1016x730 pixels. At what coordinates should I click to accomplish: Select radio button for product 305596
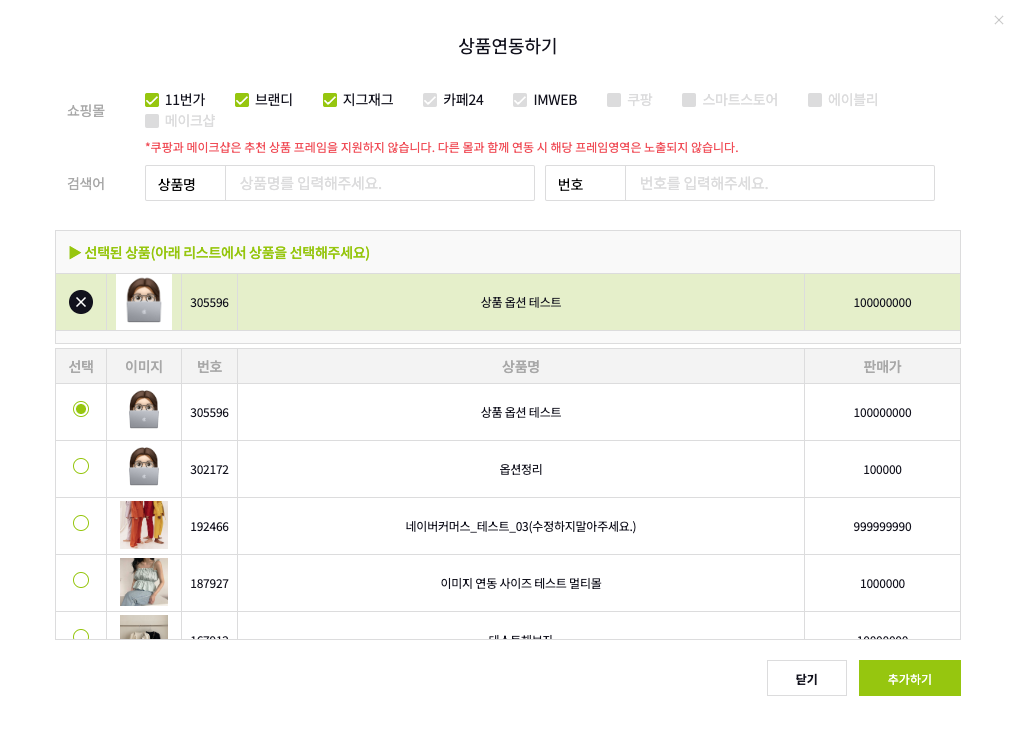point(81,409)
